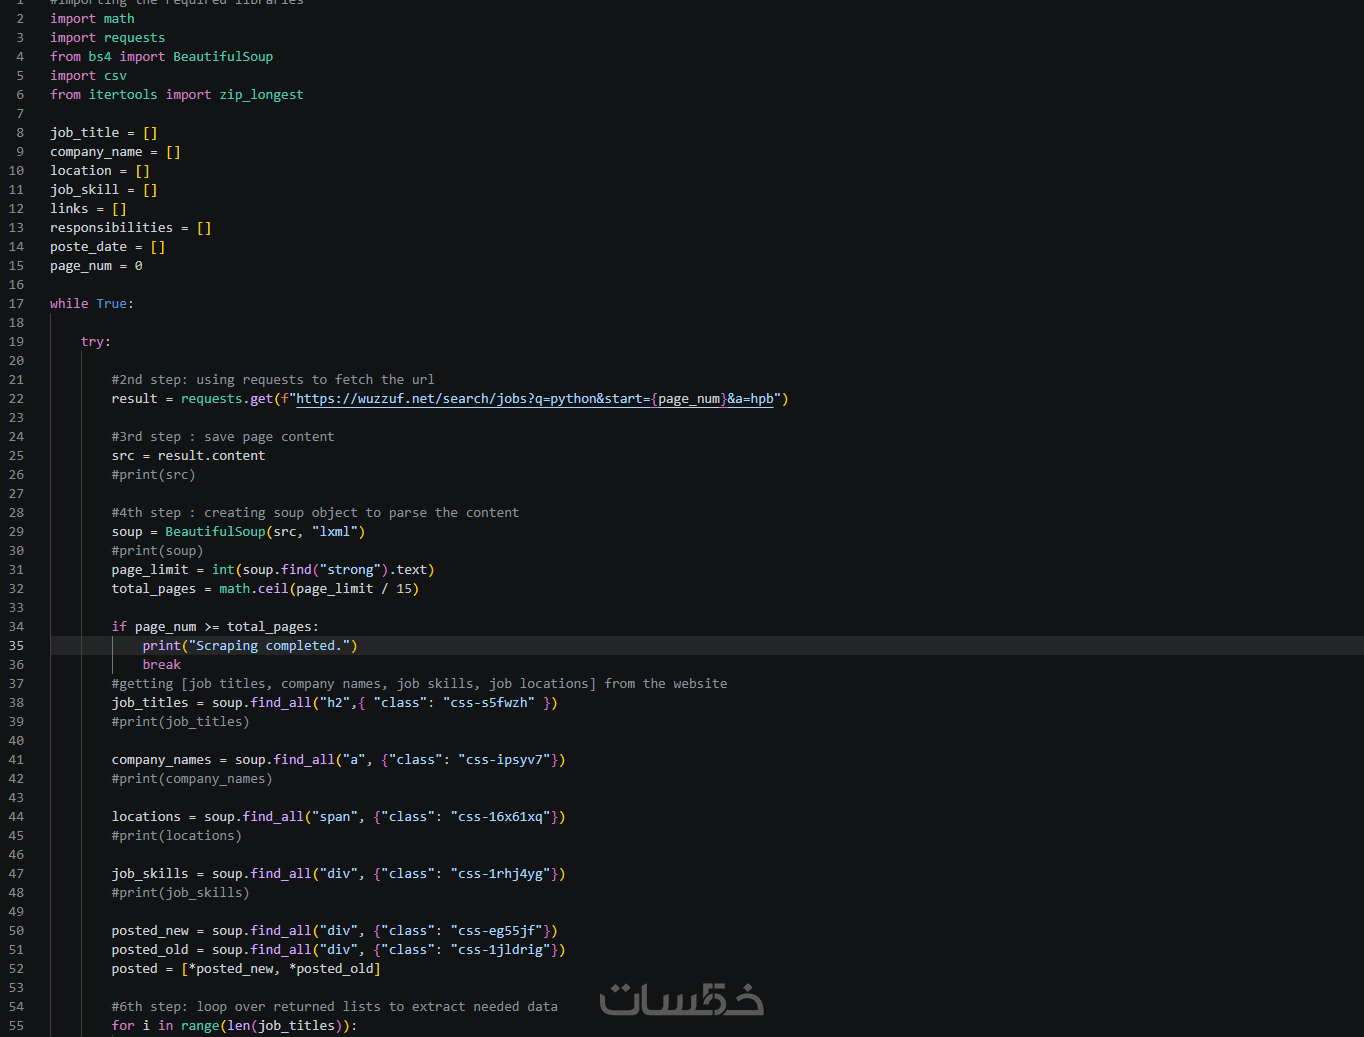This screenshot has width=1364, height=1037.
Task: Click the 'posted_old = soup.find_all' line
Action: pos(339,950)
